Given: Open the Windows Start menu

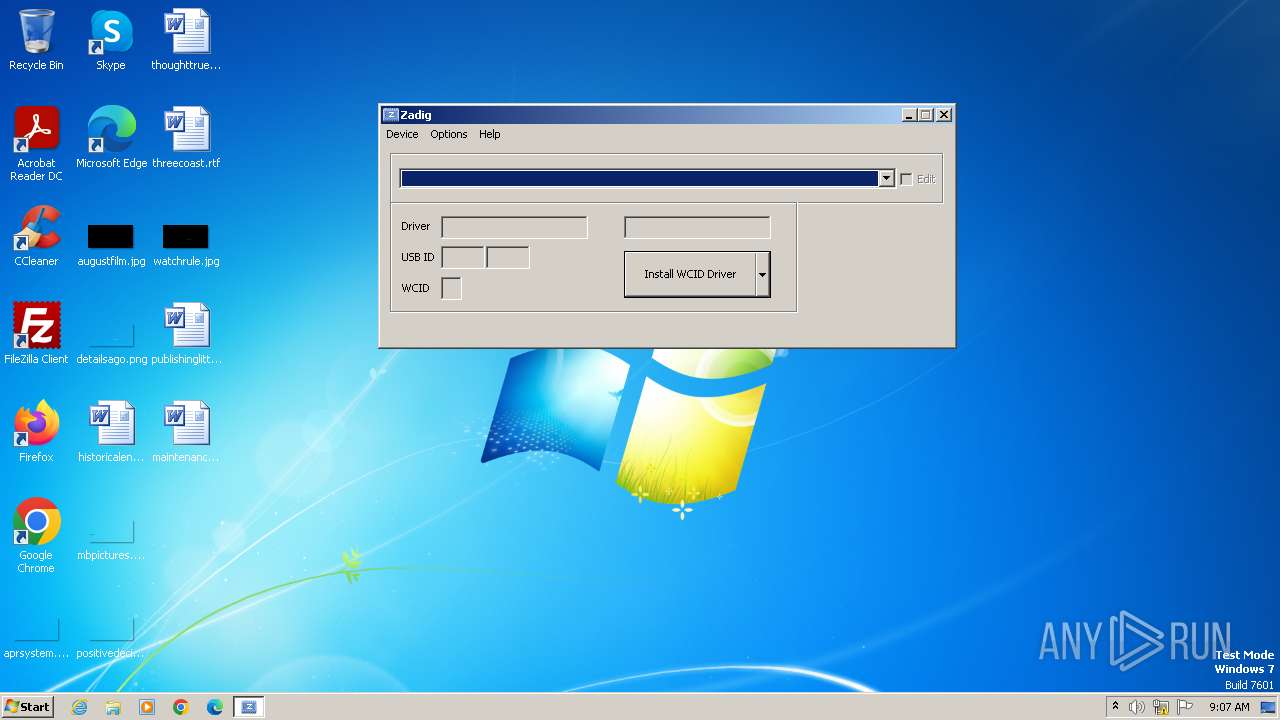Looking at the screenshot, I should 28,706.
